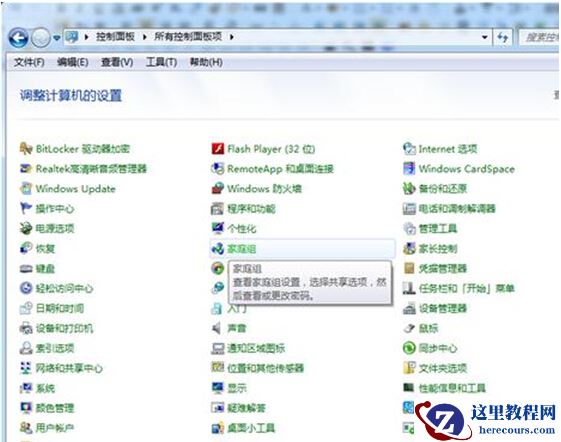The height and width of the screenshot is (442, 561).
Task: Expand the arrow after 所有控制面板项 breadcrumb
Action: coord(232,37)
